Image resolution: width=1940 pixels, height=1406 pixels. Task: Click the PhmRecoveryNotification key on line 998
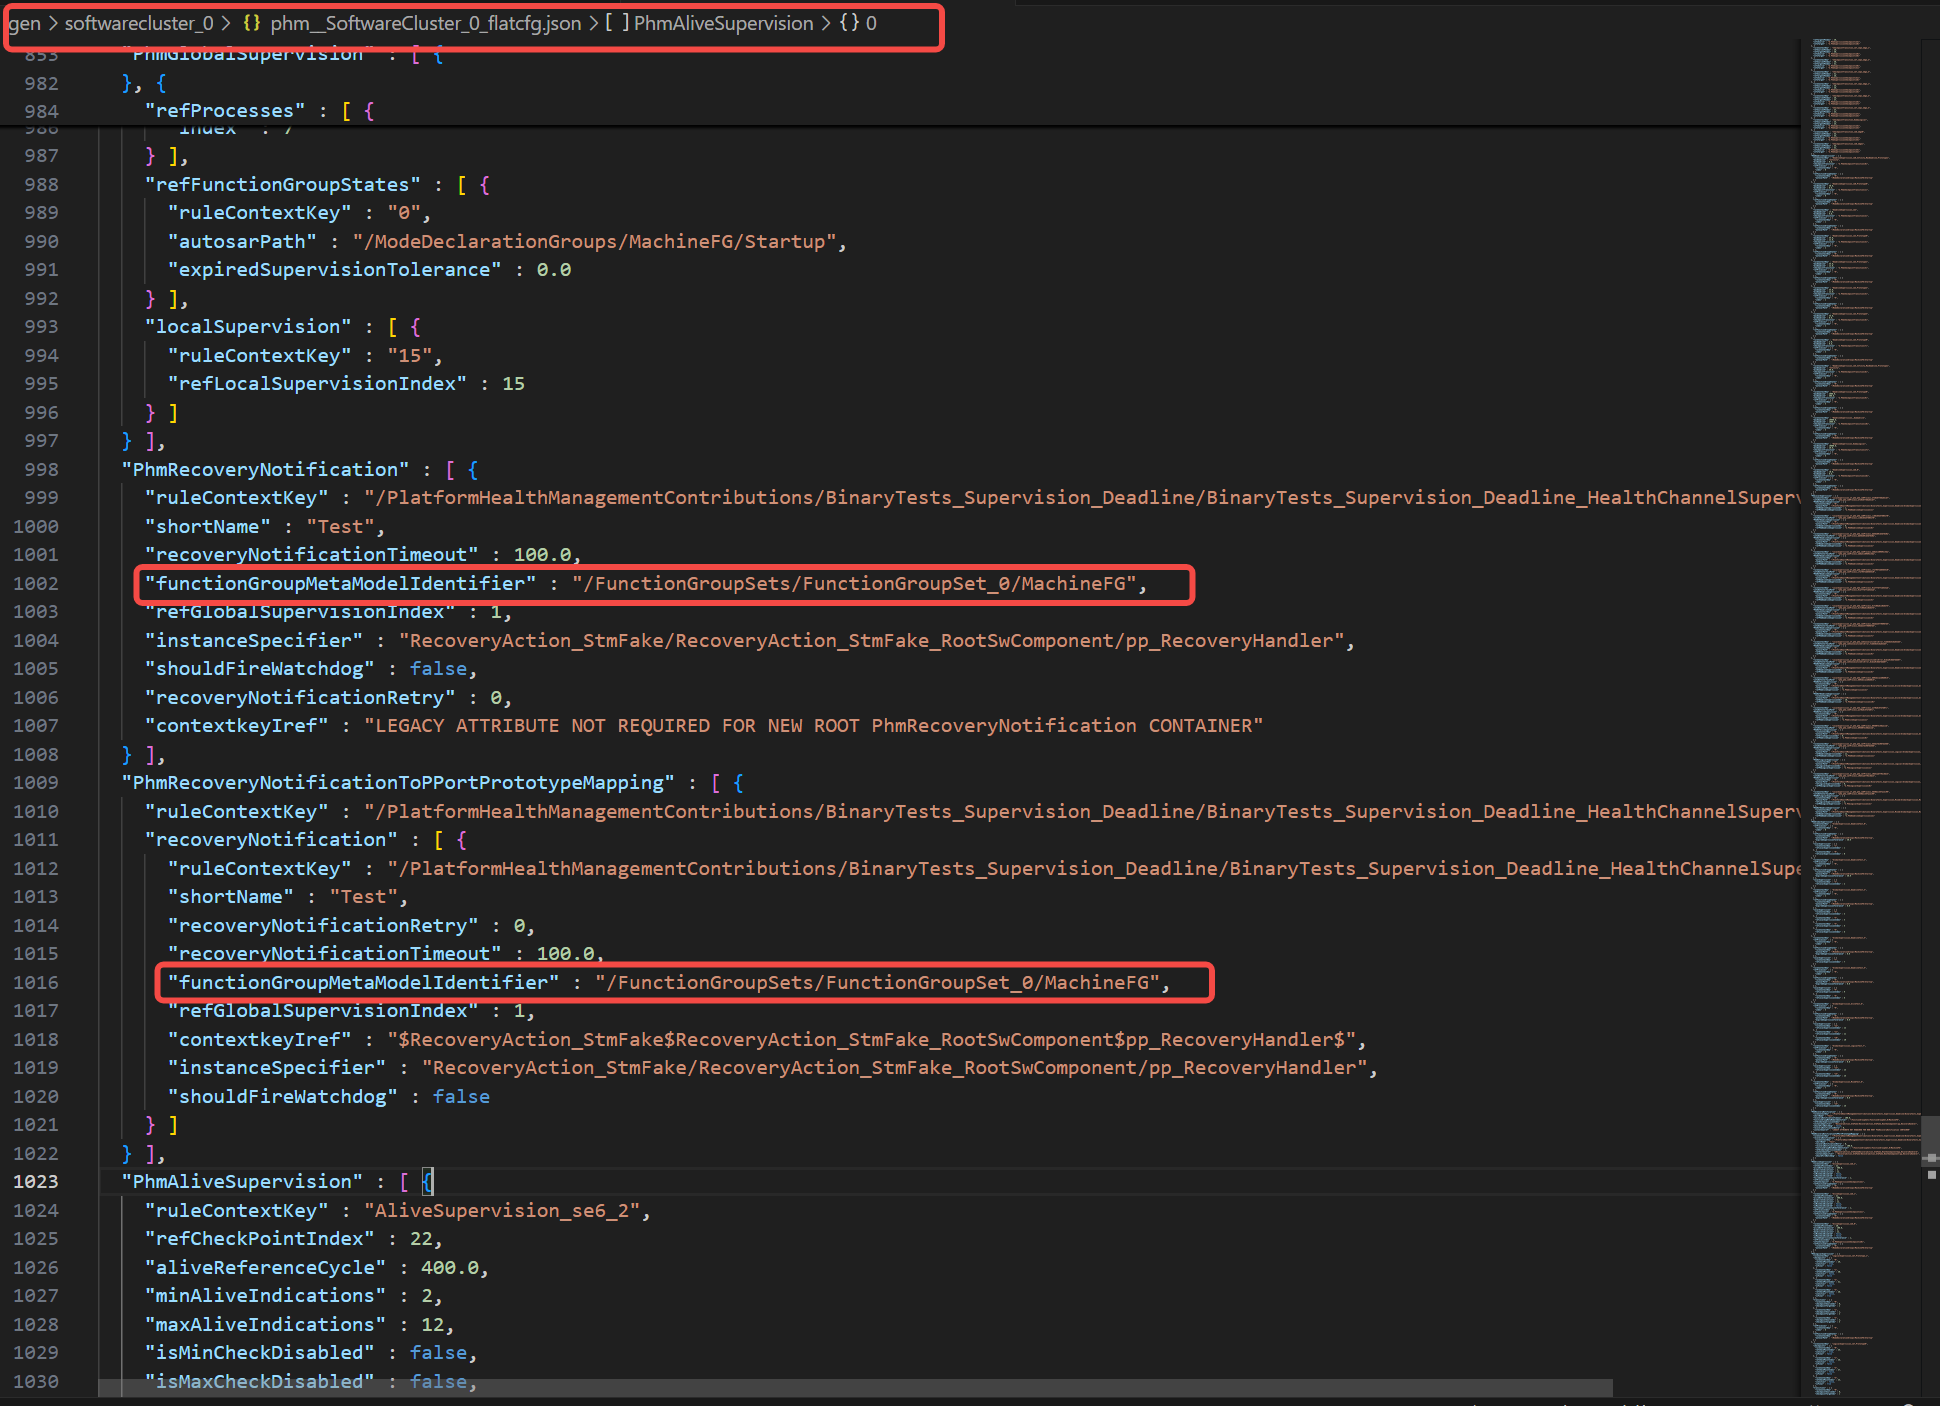point(265,469)
